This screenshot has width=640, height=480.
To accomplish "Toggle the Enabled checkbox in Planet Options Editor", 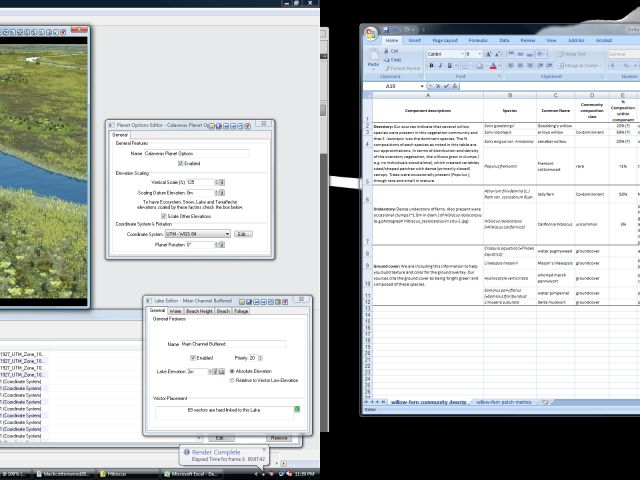I will click(x=180, y=163).
